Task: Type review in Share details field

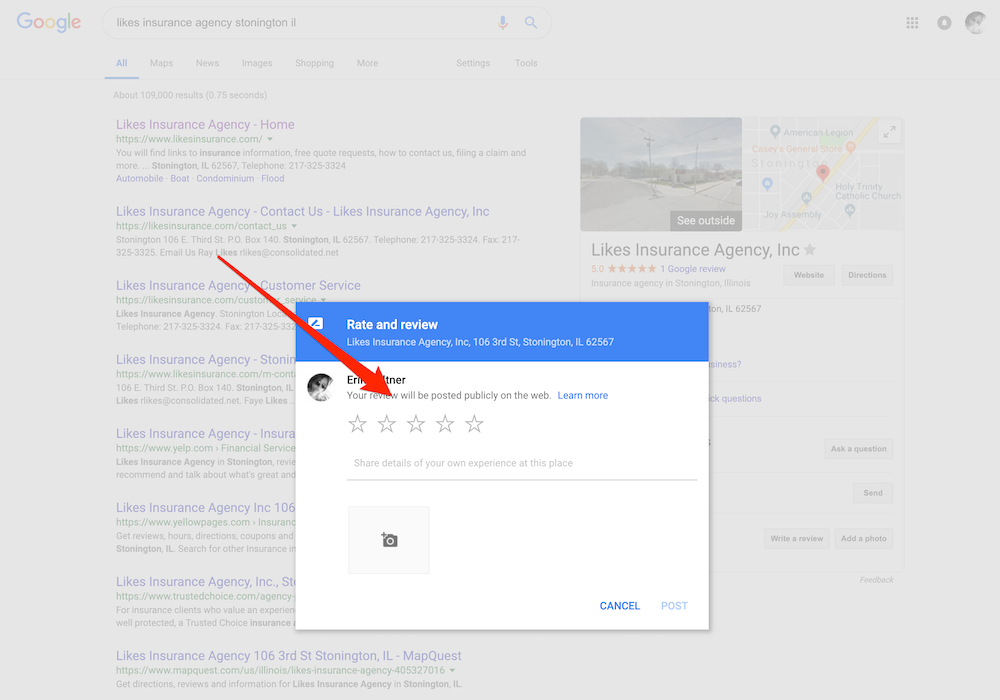Action: click(522, 463)
